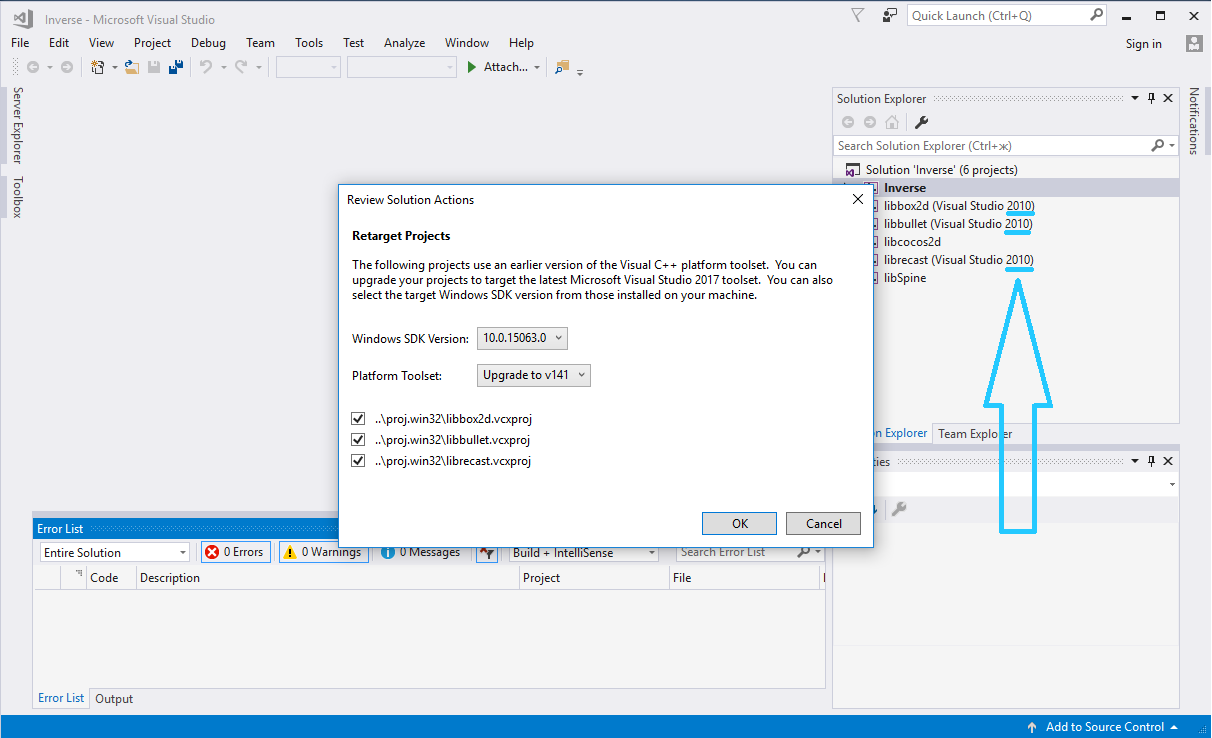Open the Project menu
The image size is (1212, 738).
153,43
